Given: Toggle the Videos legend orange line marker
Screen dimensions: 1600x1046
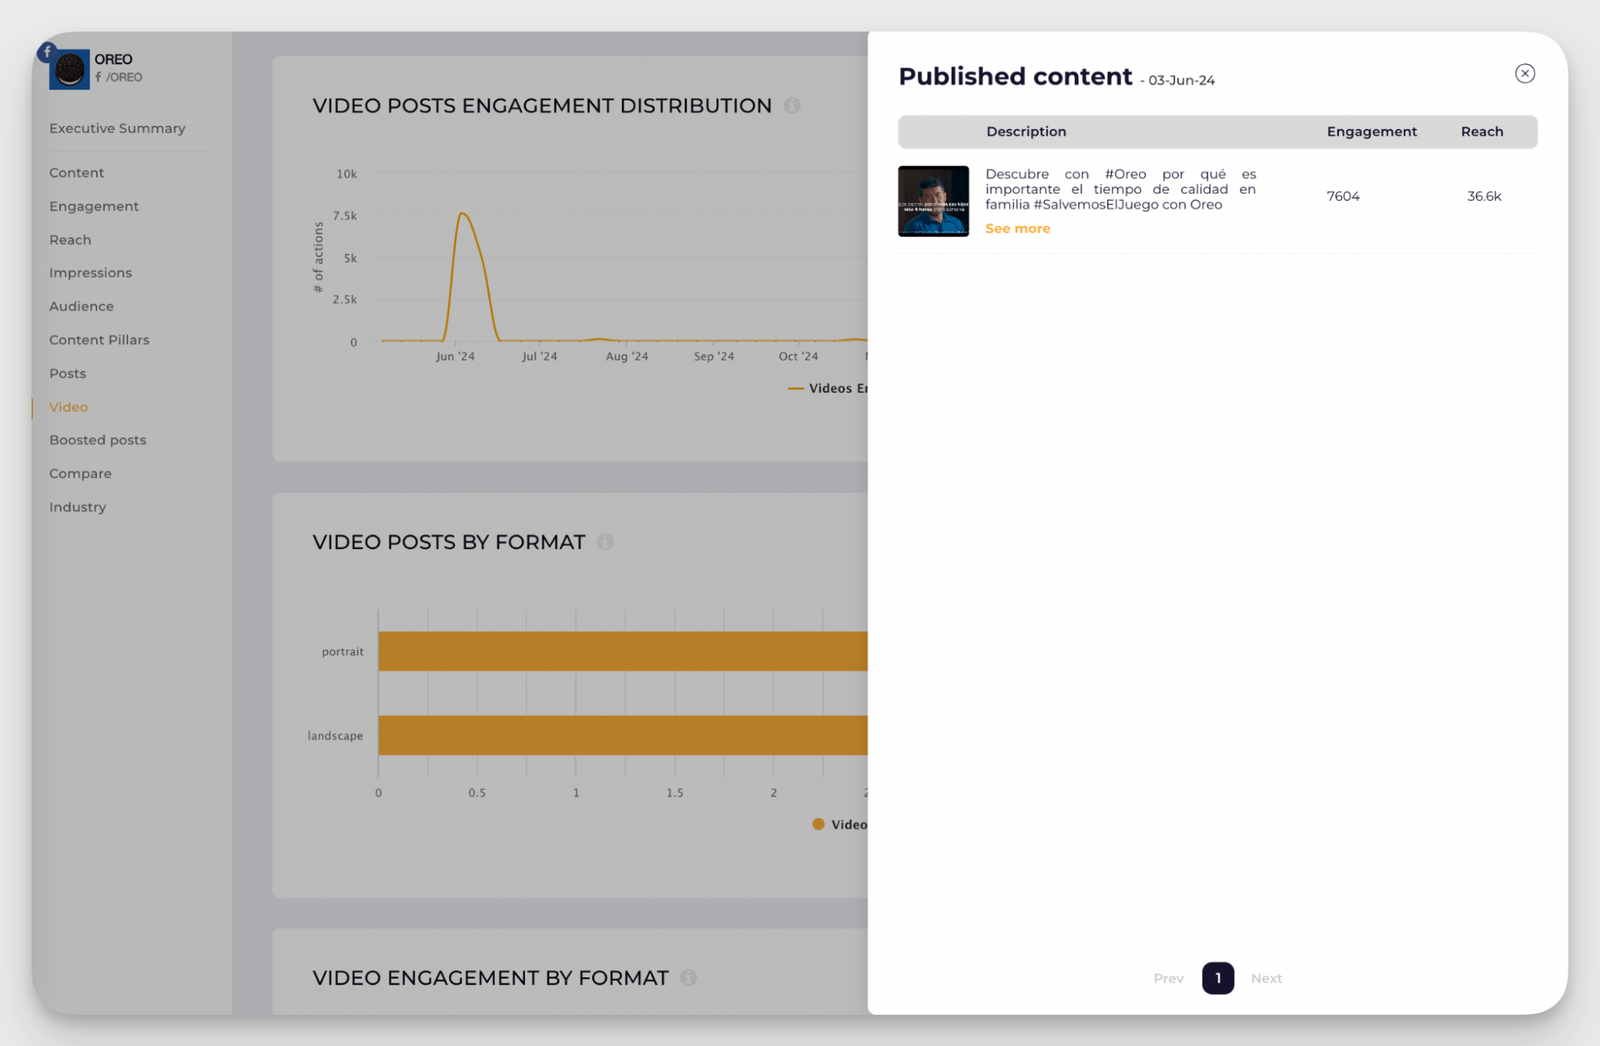Looking at the screenshot, I should pyautogui.click(x=796, y=388).
